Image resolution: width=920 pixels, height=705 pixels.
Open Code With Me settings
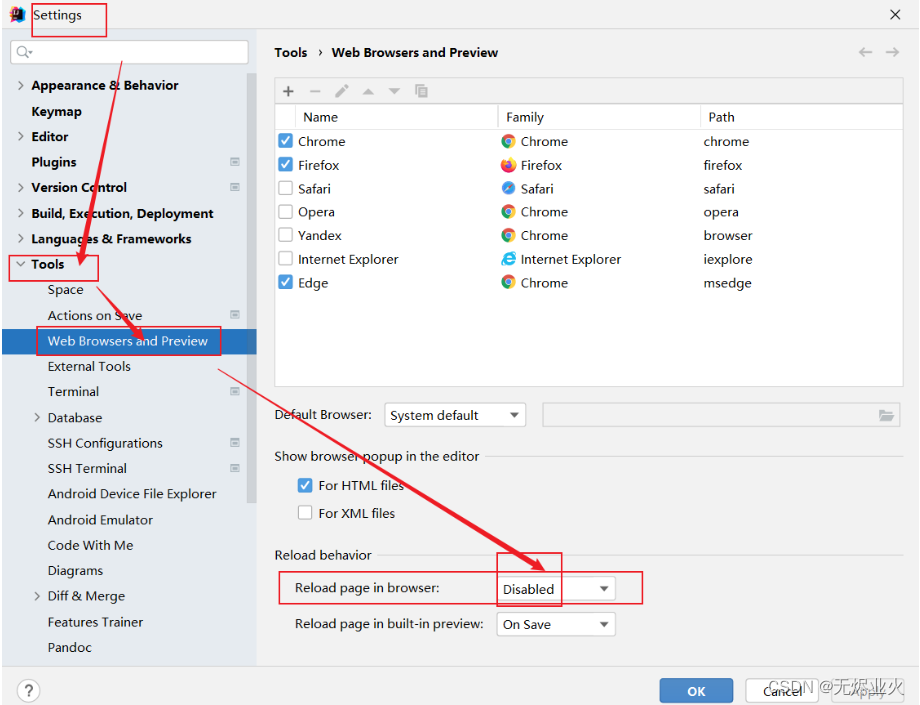pyautogui.click(x=90, y=545)
